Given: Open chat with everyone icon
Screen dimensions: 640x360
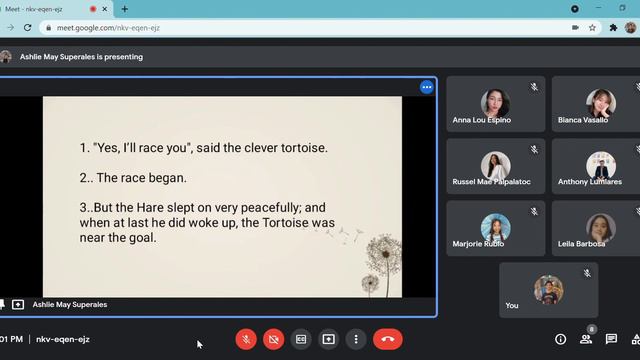Looking at the screenshot, I should tap(611, 339).
